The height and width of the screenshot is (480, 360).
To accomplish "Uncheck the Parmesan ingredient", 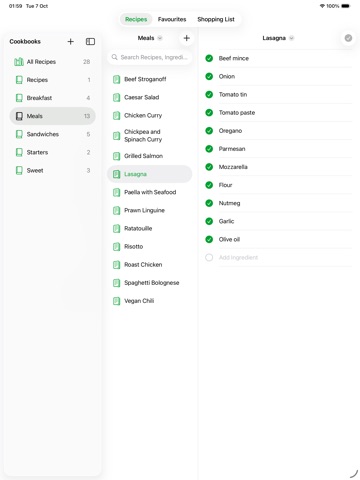I will pyautogui.click(x=209, y=149).
